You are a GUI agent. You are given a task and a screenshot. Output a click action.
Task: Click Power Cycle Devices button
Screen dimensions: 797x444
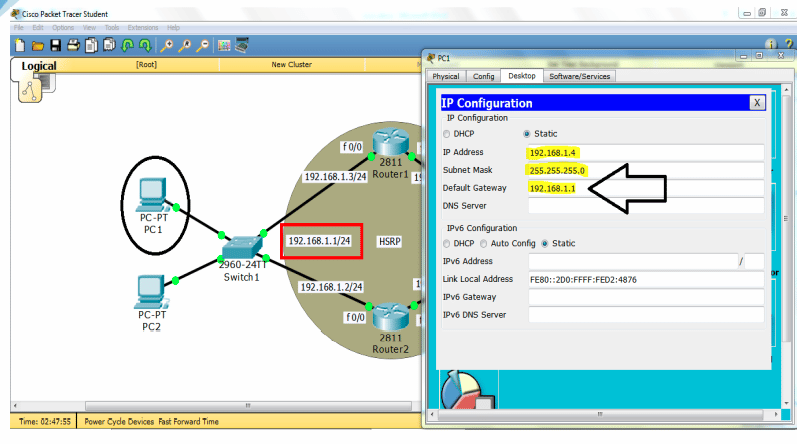coord(119,422)
